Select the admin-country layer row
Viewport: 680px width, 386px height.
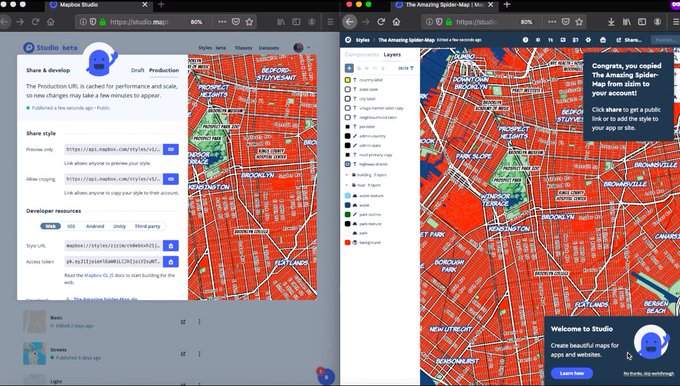click(380, 136)
